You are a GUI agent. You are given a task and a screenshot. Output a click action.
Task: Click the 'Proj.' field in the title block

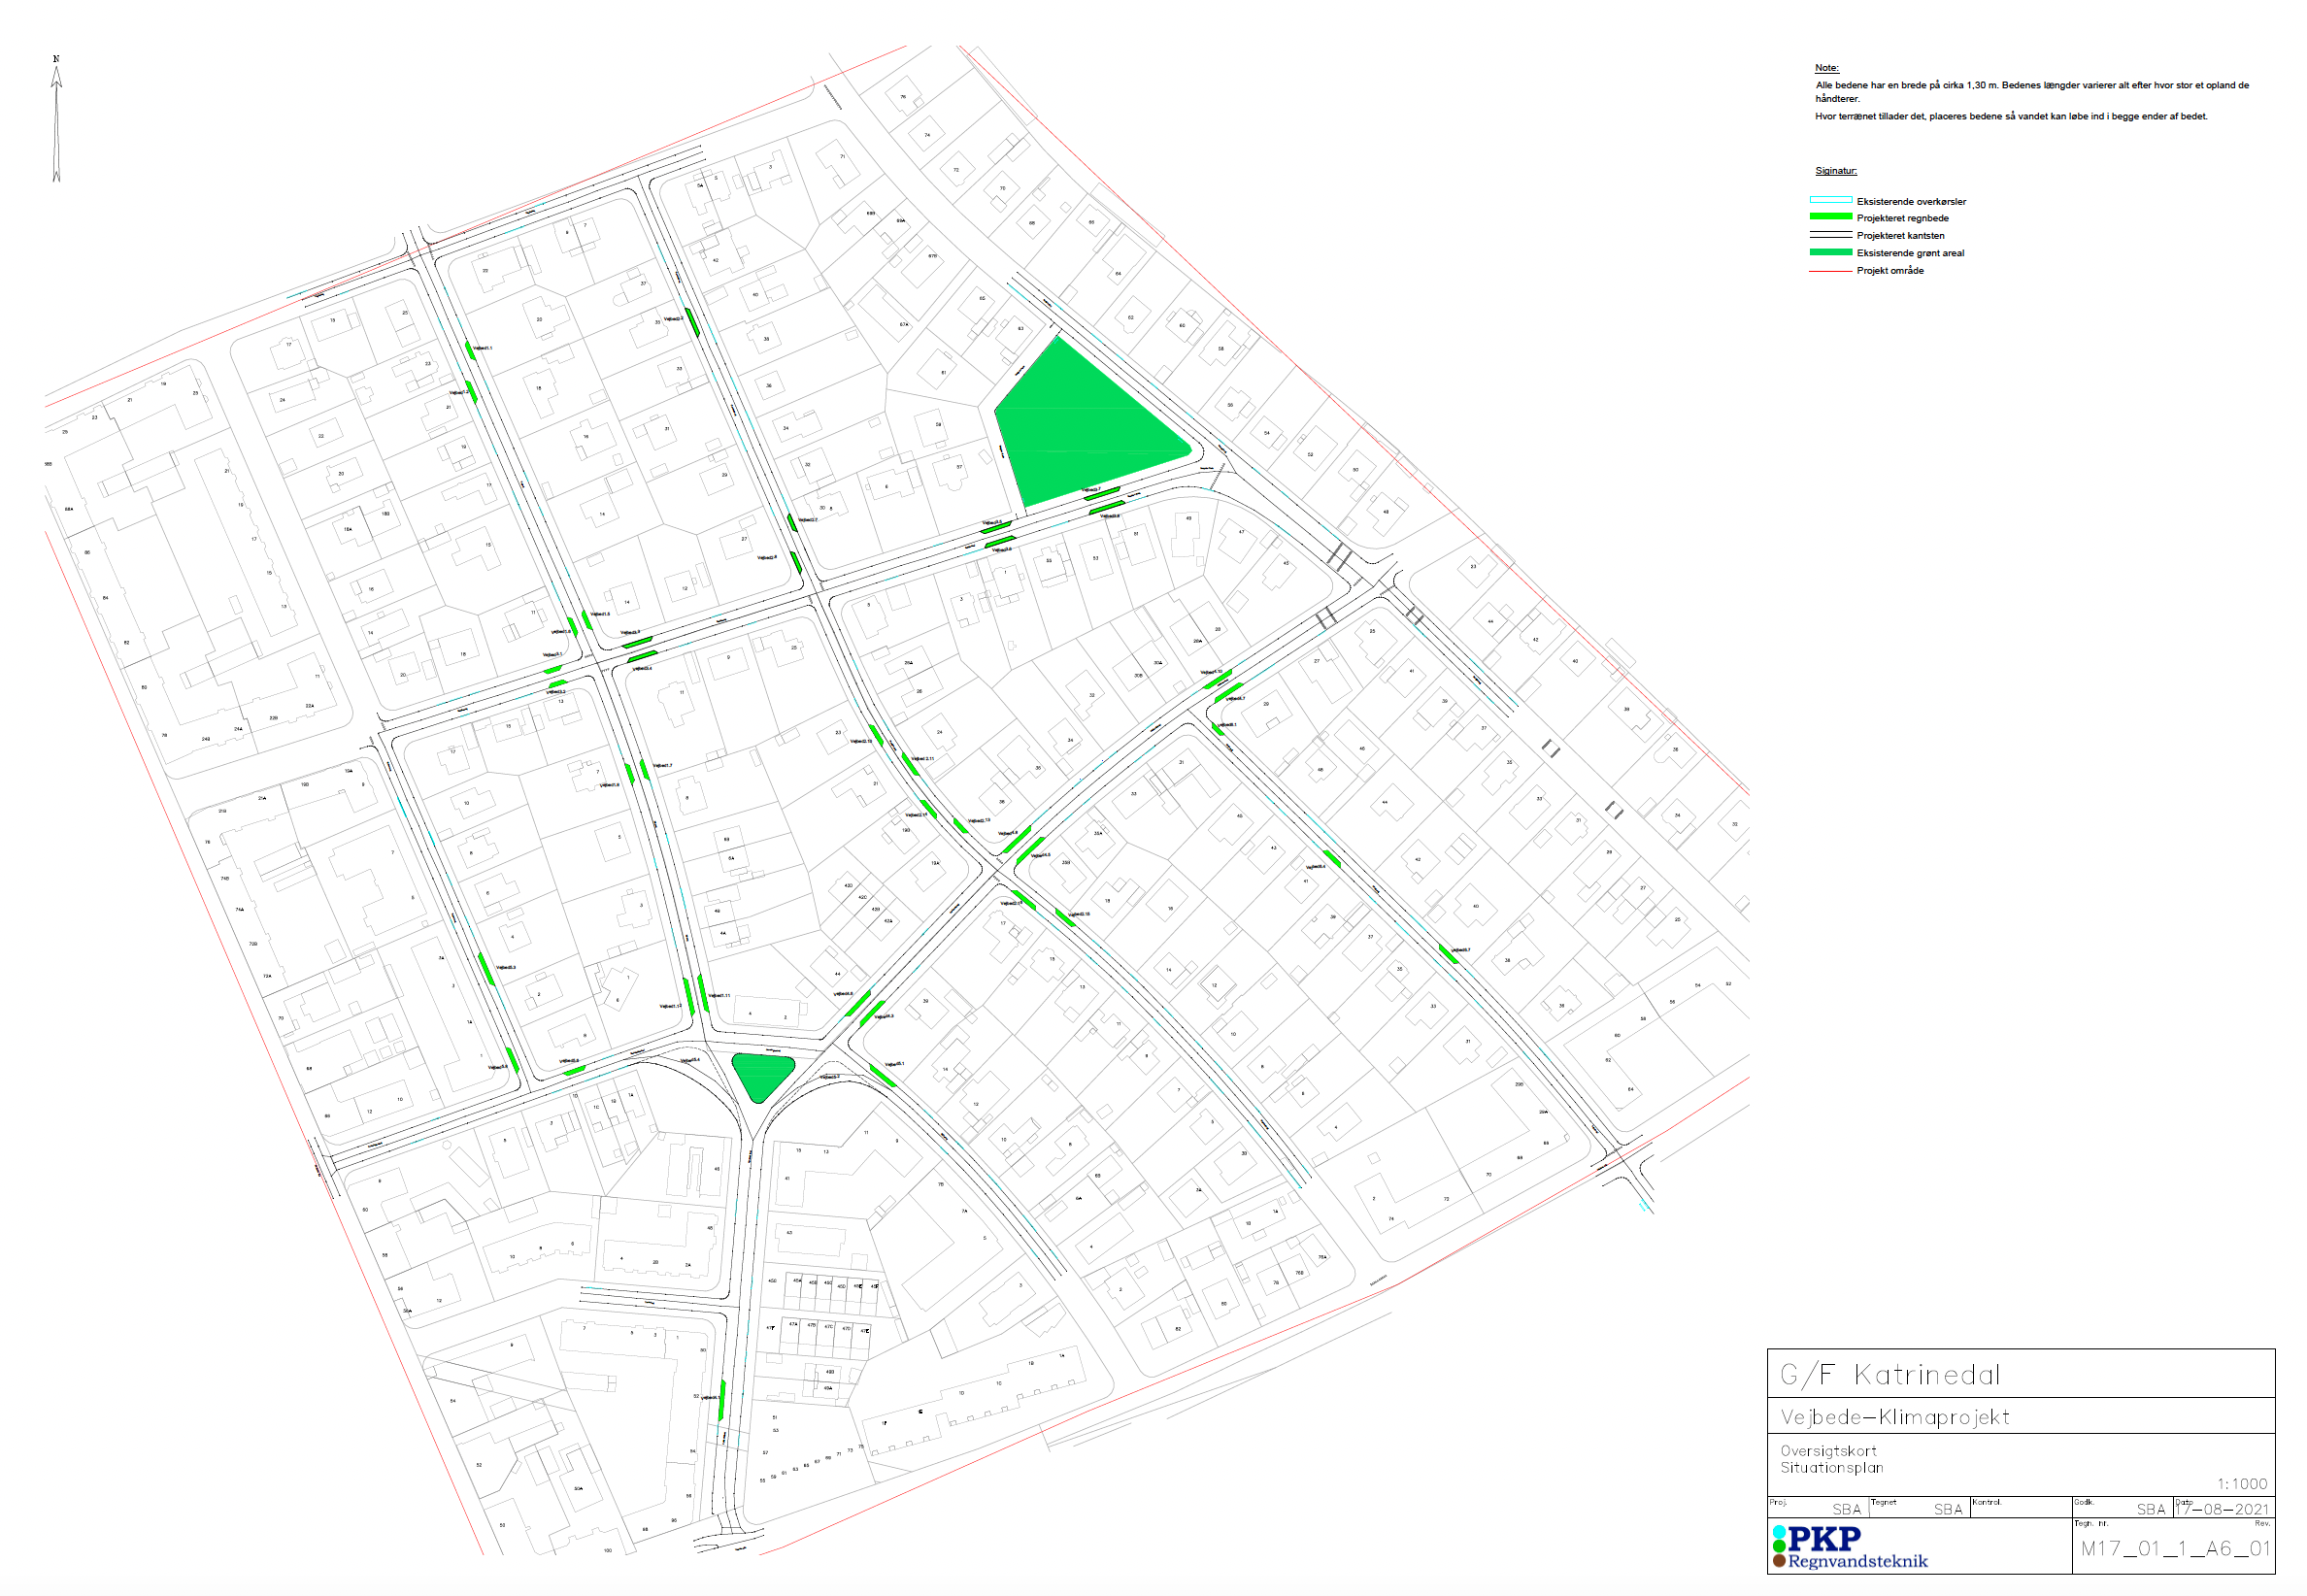point(1818,1507)
